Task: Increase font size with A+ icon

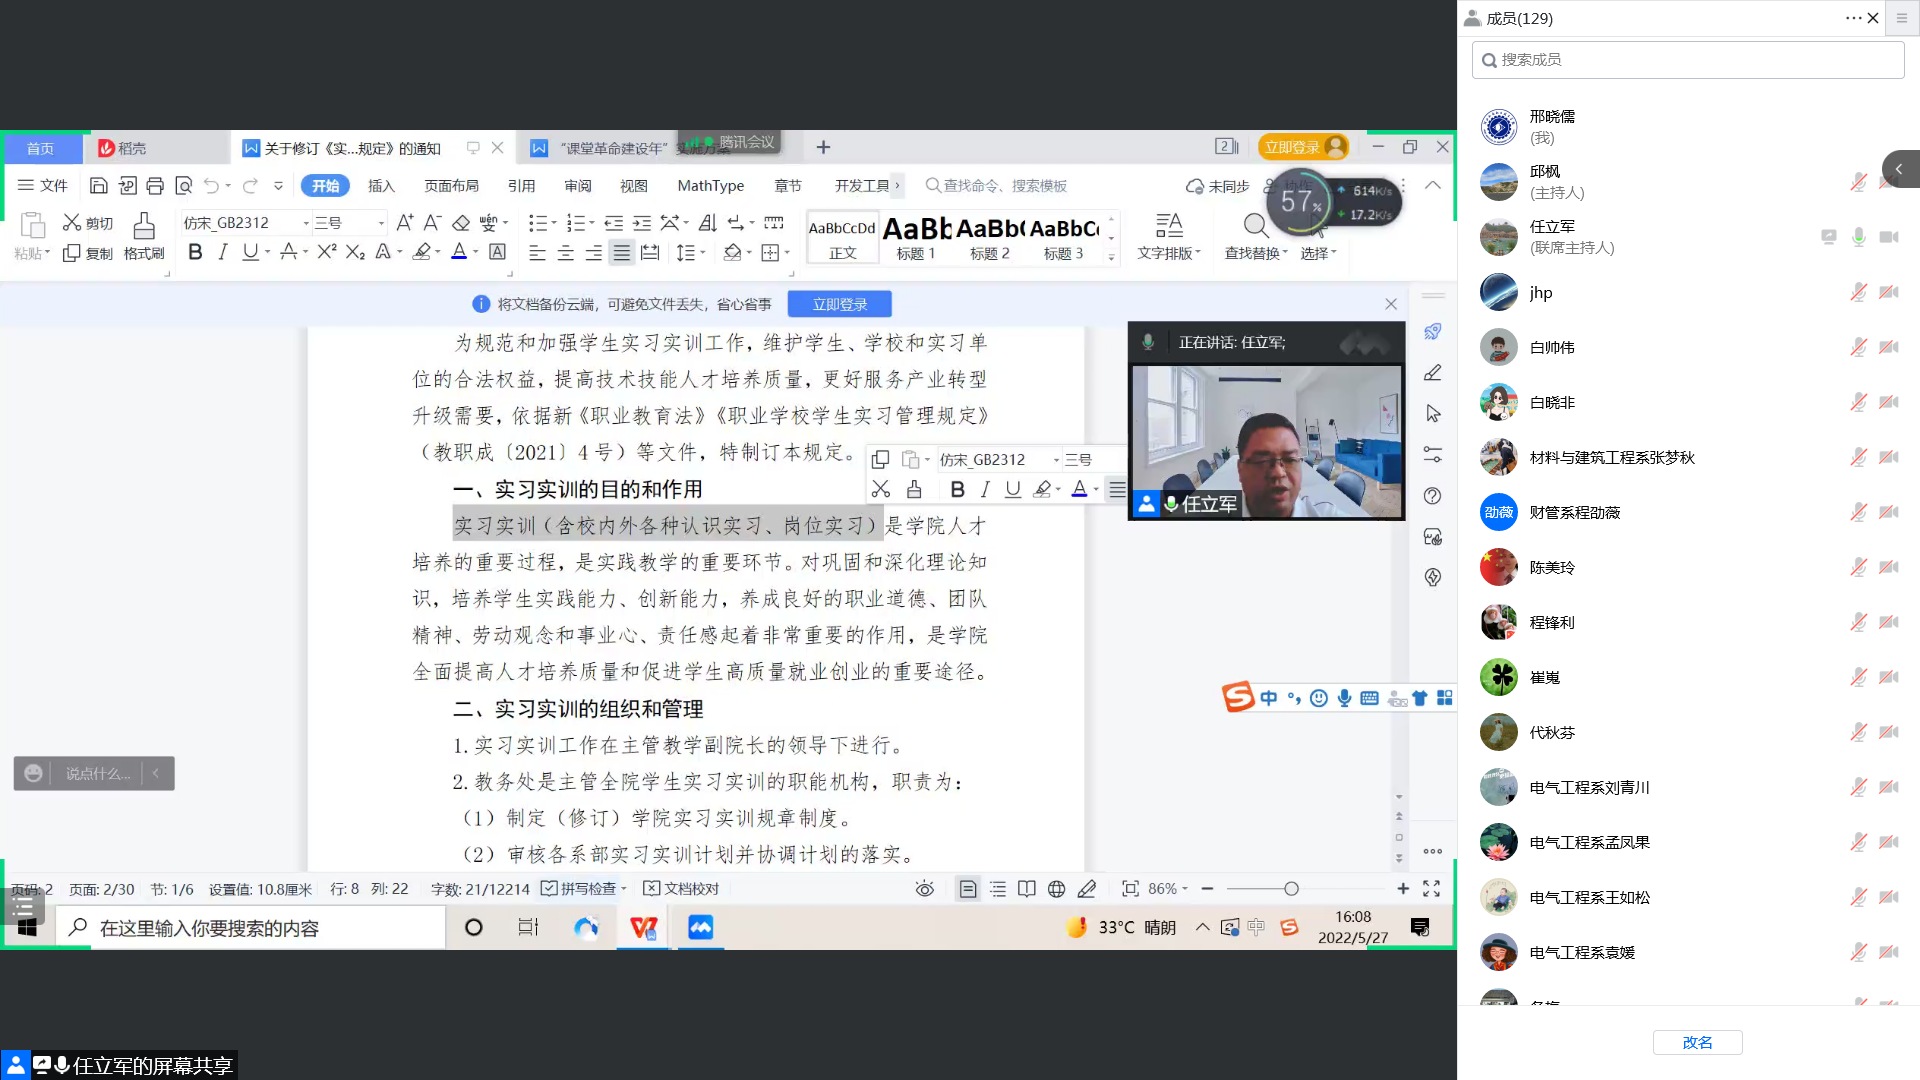Action: (404, 222)
